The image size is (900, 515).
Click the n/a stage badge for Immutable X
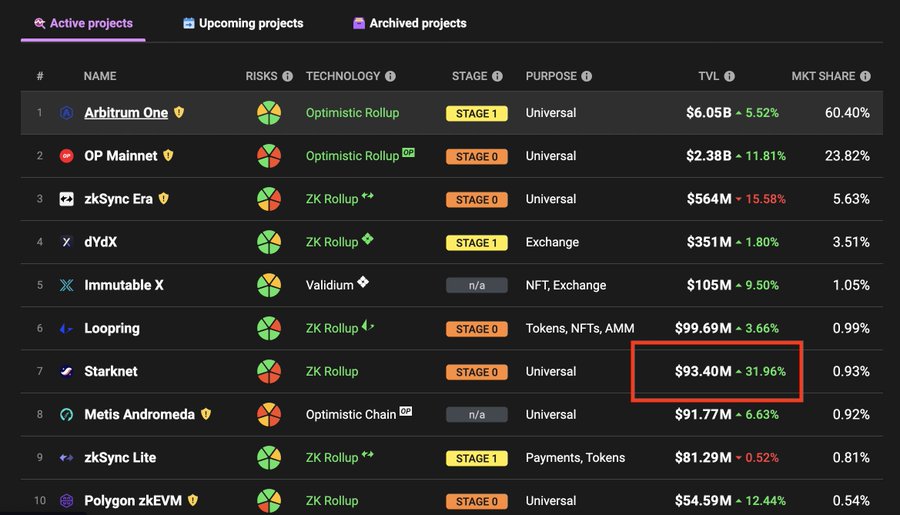click(476, 285)
